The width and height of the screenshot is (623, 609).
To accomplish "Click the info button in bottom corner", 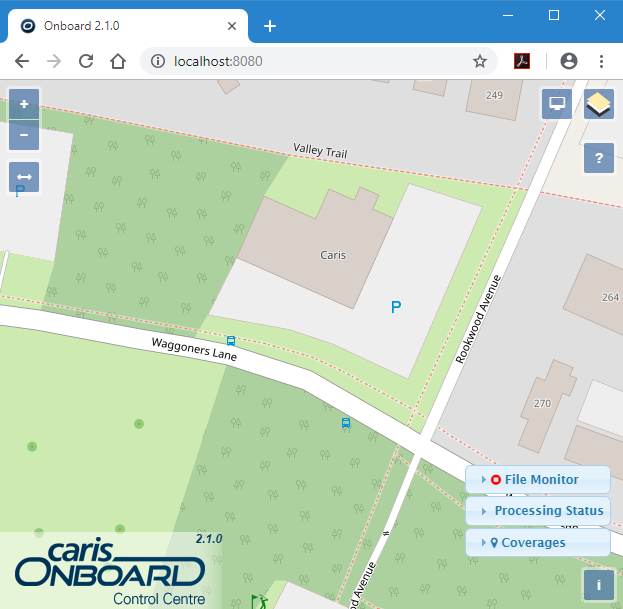I will coord(598,585).
